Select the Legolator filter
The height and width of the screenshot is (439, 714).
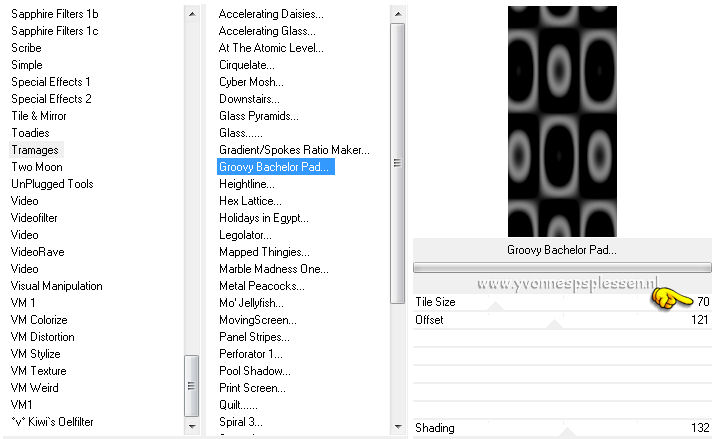point(245,235)
